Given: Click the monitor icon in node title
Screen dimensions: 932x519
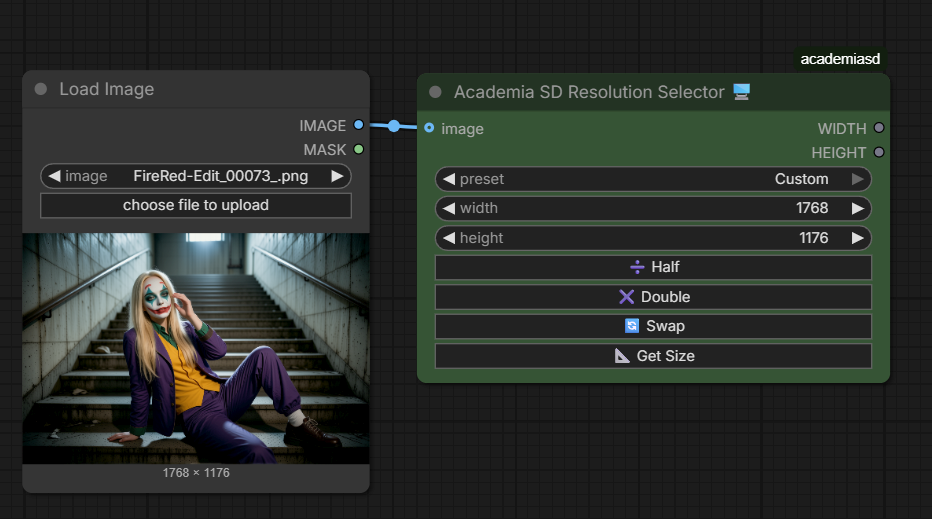Looking at the screenshot, I should [741, 92].
